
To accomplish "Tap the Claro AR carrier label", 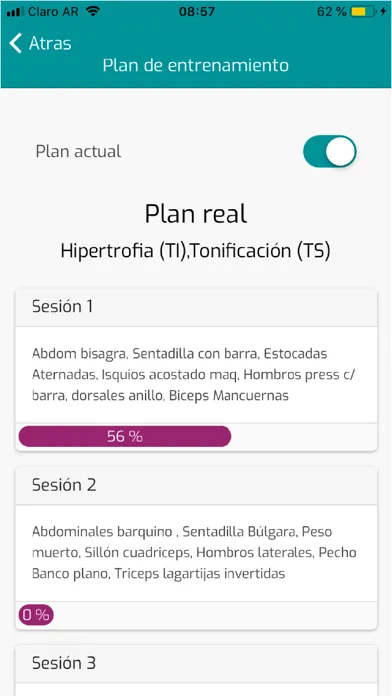I will click(53, 12).
